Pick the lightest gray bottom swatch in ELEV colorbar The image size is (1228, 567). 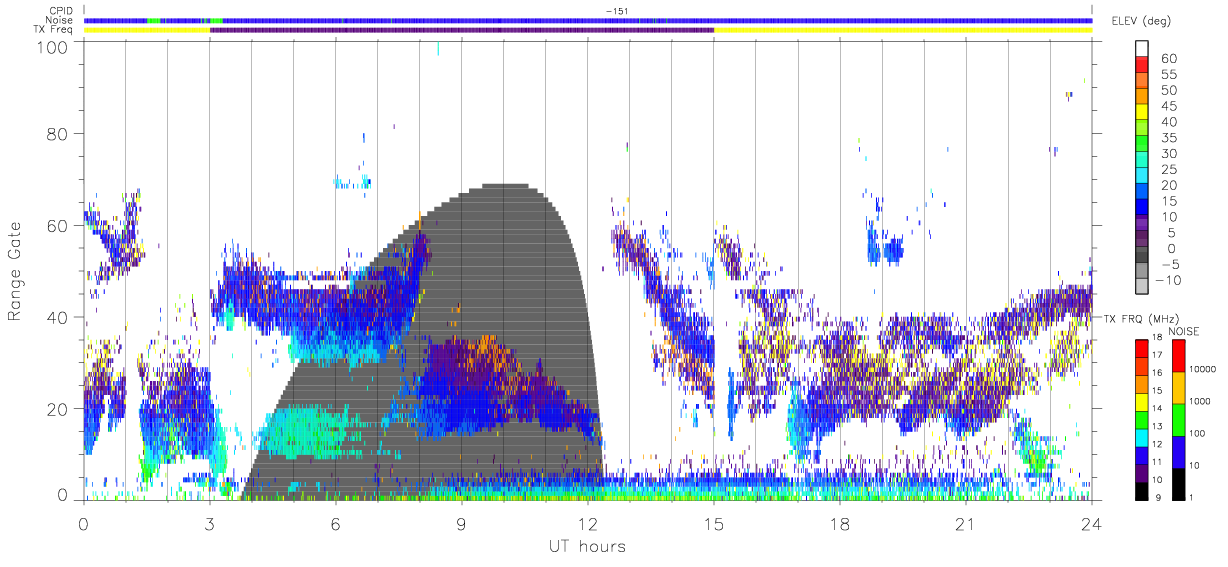1142,286
